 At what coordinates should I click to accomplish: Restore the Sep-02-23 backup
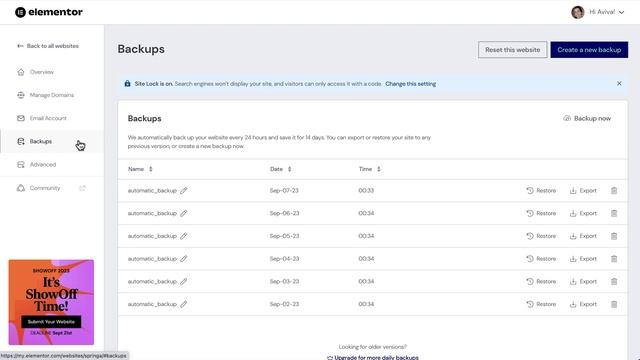pyautogui.click(x=541, y=304)
